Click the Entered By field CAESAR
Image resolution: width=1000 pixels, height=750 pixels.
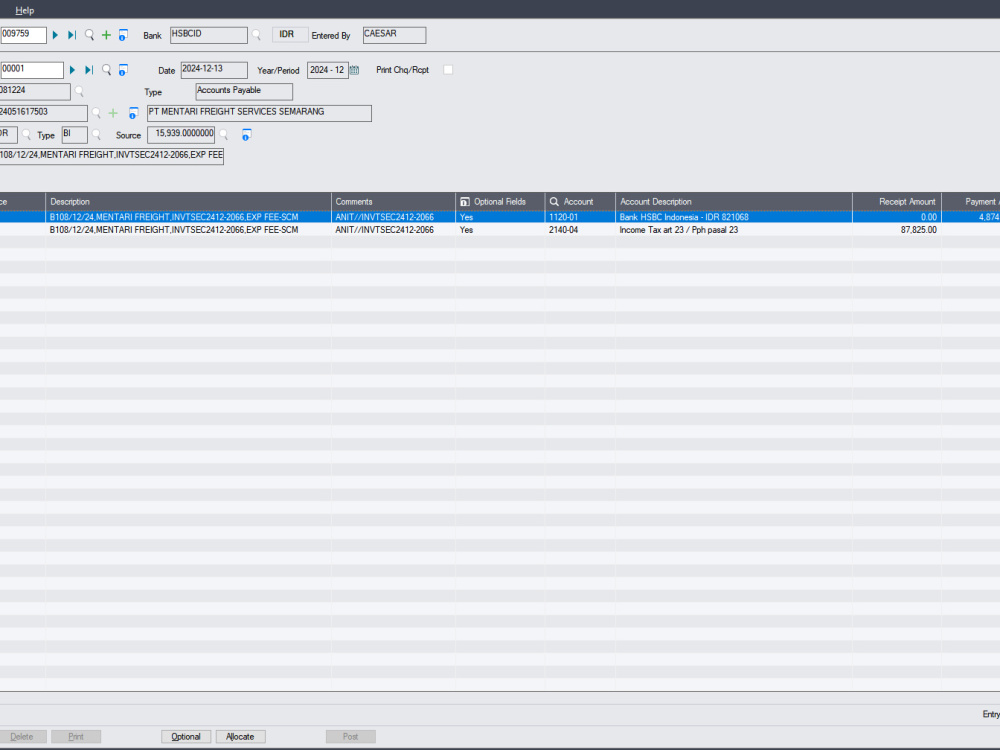[394, 35]
